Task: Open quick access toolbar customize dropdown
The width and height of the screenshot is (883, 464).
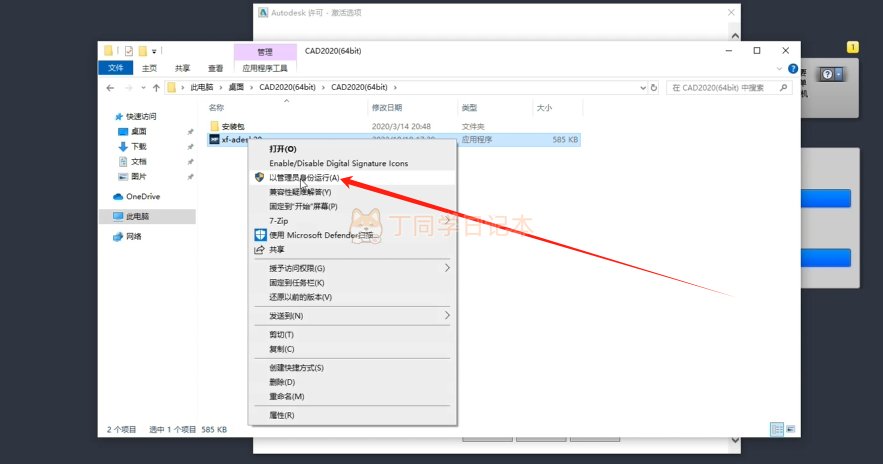Action: [x=154, y=51]
